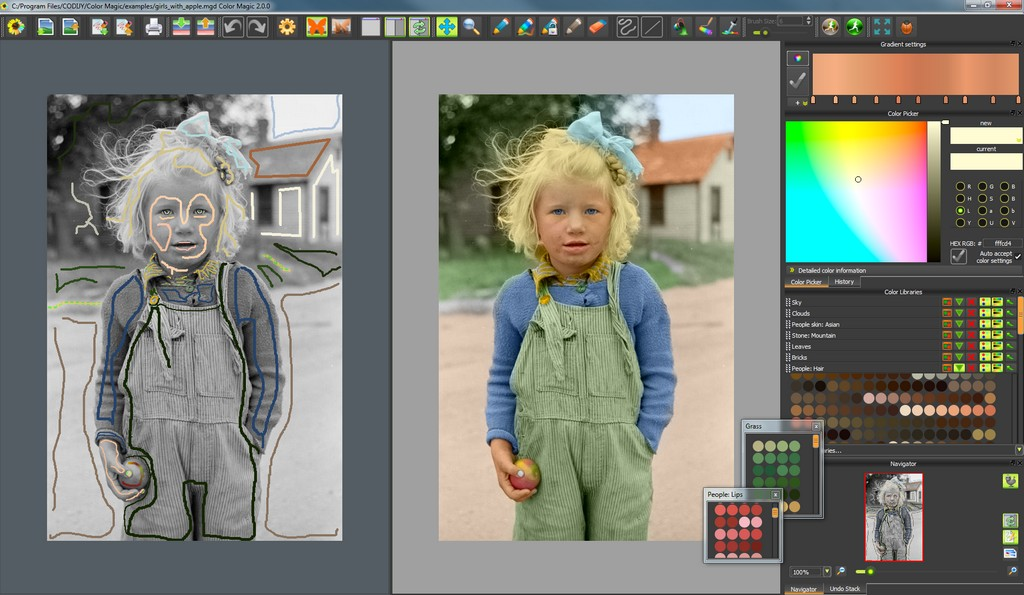Click the red X icon on the Sky library row
This screenshot has width=1024, height=595.
point(972,302)
